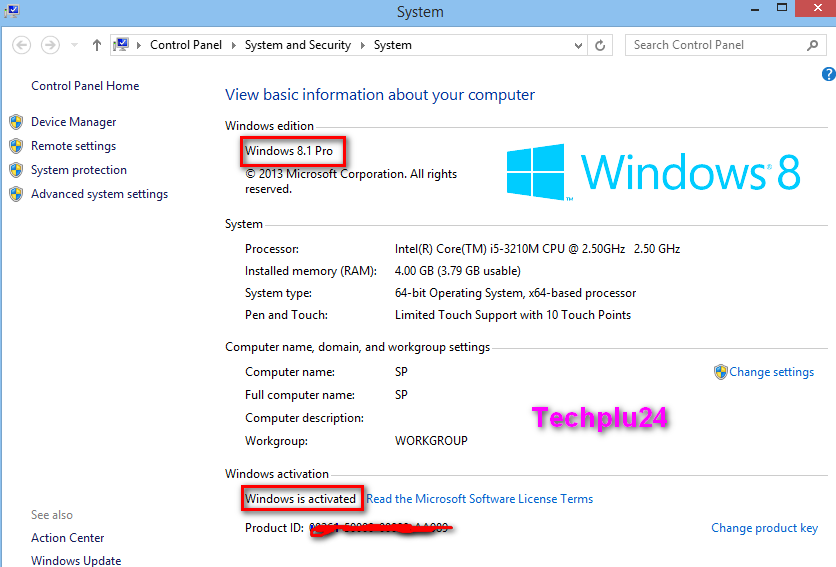The width and height of the screenshot is (836, 567).
Task: Go up one level with Up arrow
Action: [97, 45]
